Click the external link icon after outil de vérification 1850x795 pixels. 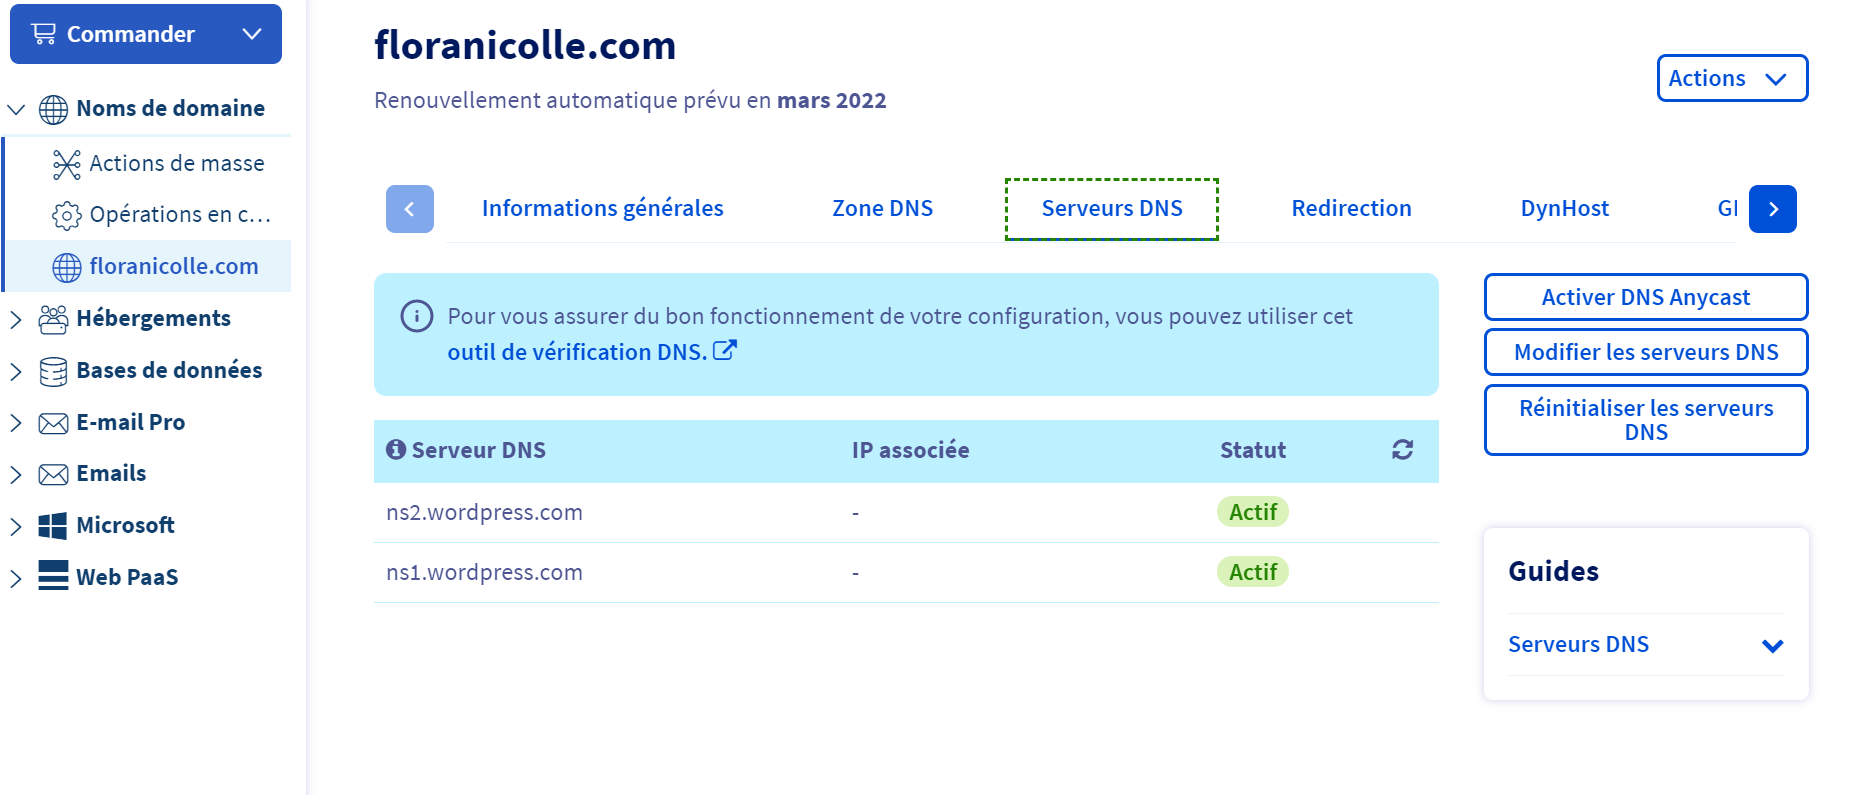(x=725, y=351)
